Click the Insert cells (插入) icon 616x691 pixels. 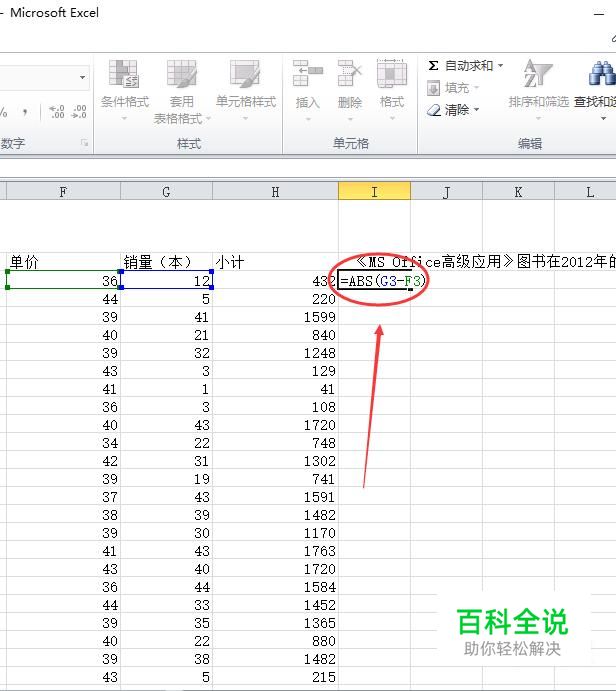pos(308,73)
